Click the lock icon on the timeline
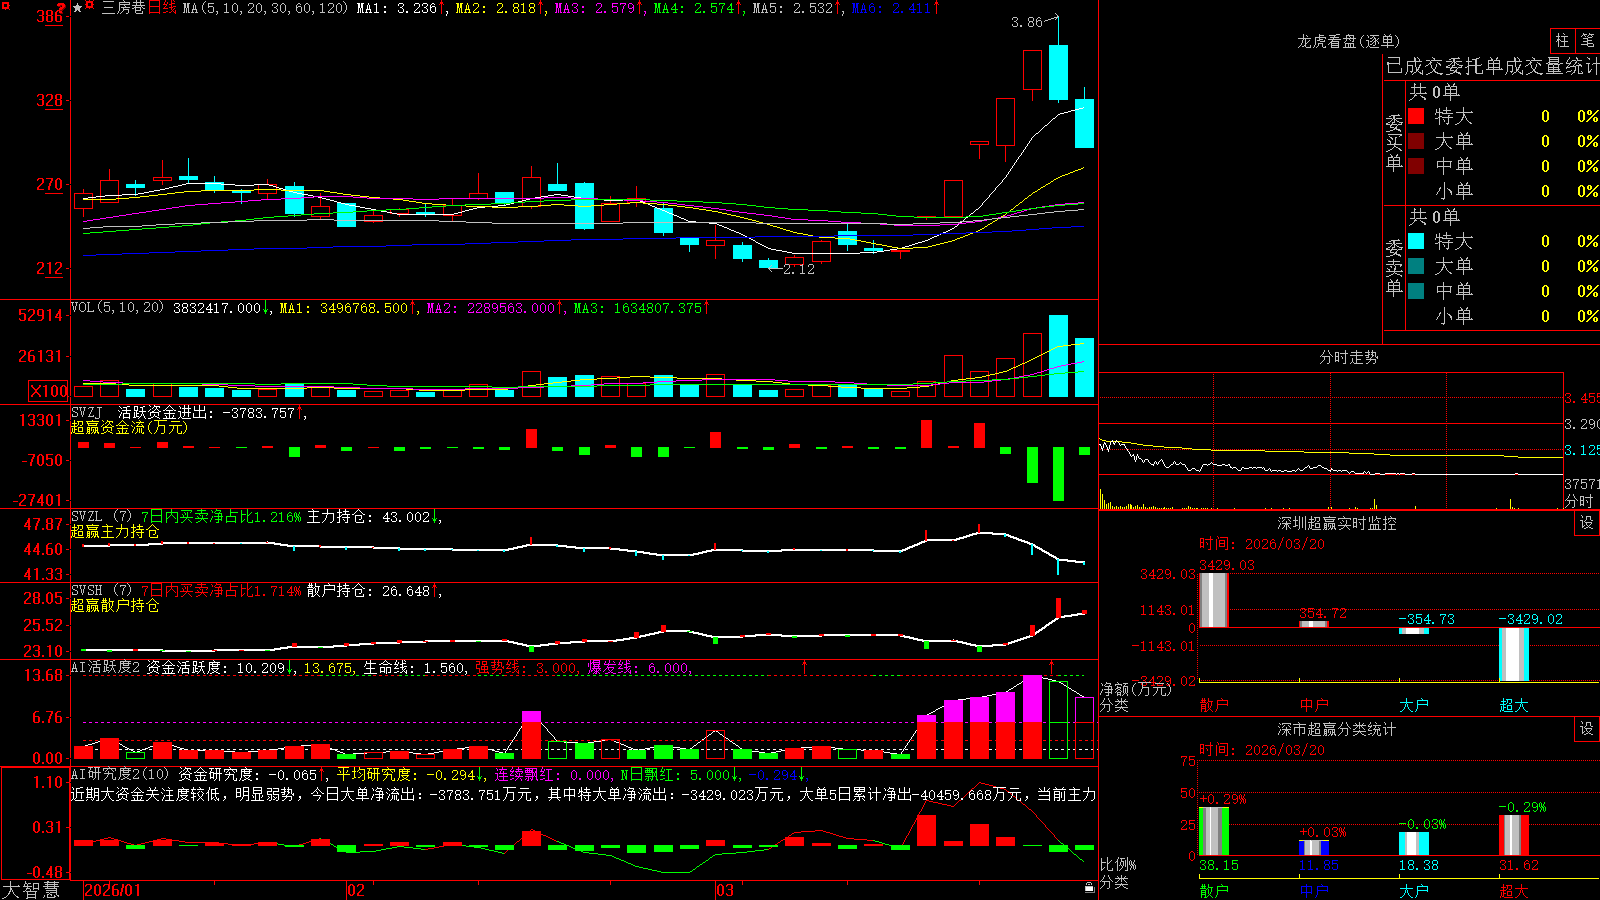Viewport: 1600px width, 900px height. click(1090, 888)
